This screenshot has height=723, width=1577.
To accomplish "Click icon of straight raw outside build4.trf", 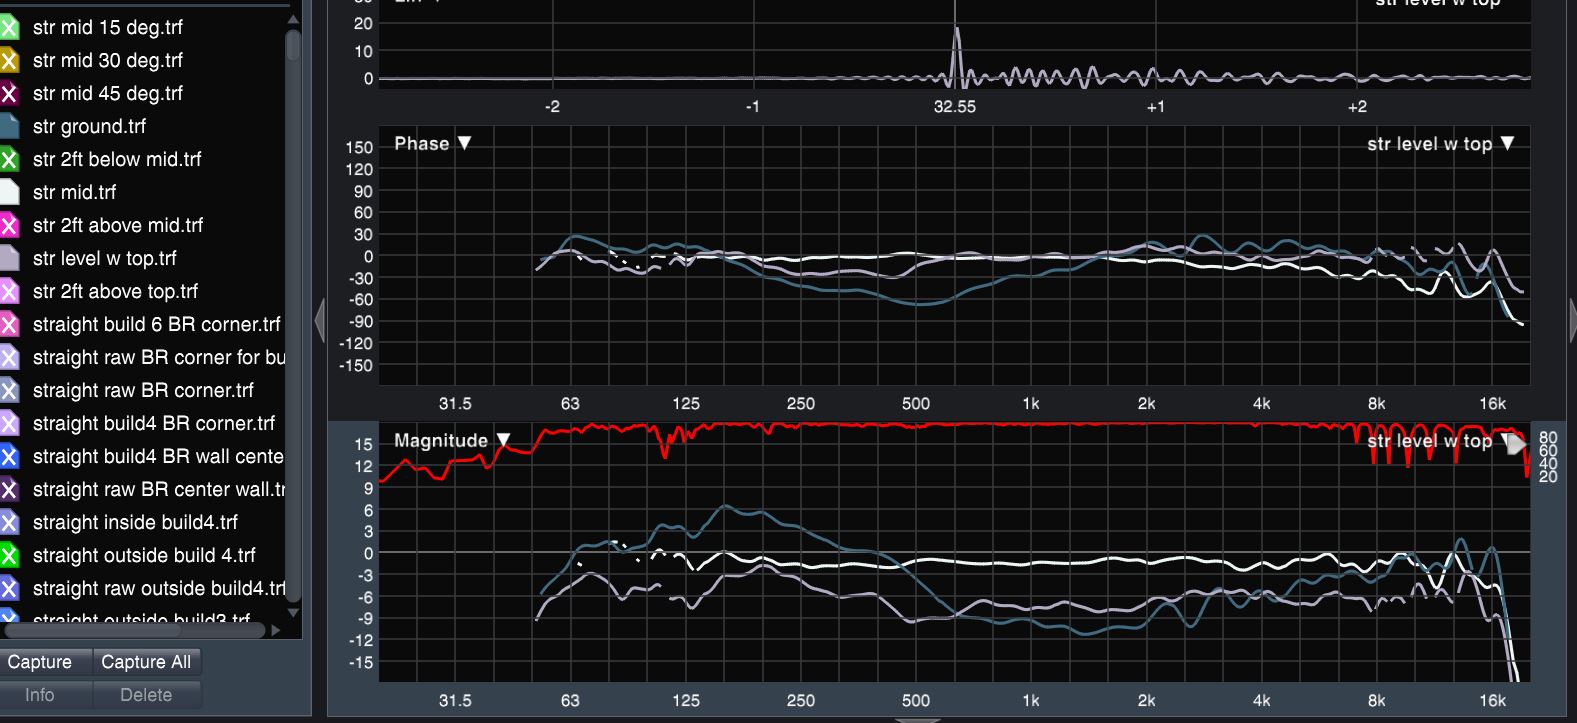I will 9,588.
